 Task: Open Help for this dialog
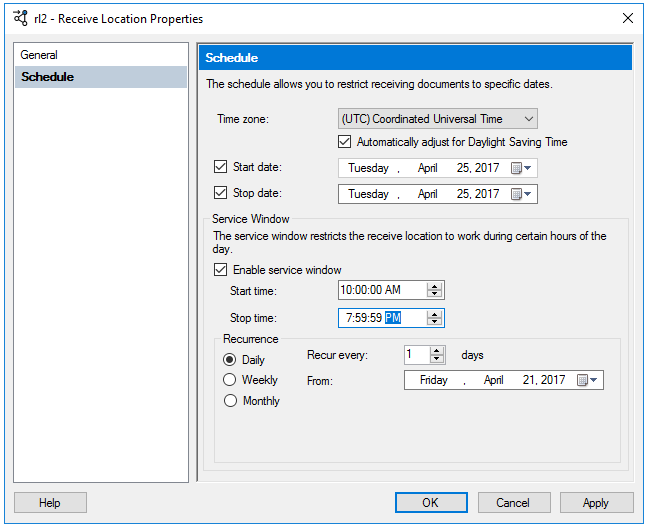pyautogui.click(x=50, y=503)
